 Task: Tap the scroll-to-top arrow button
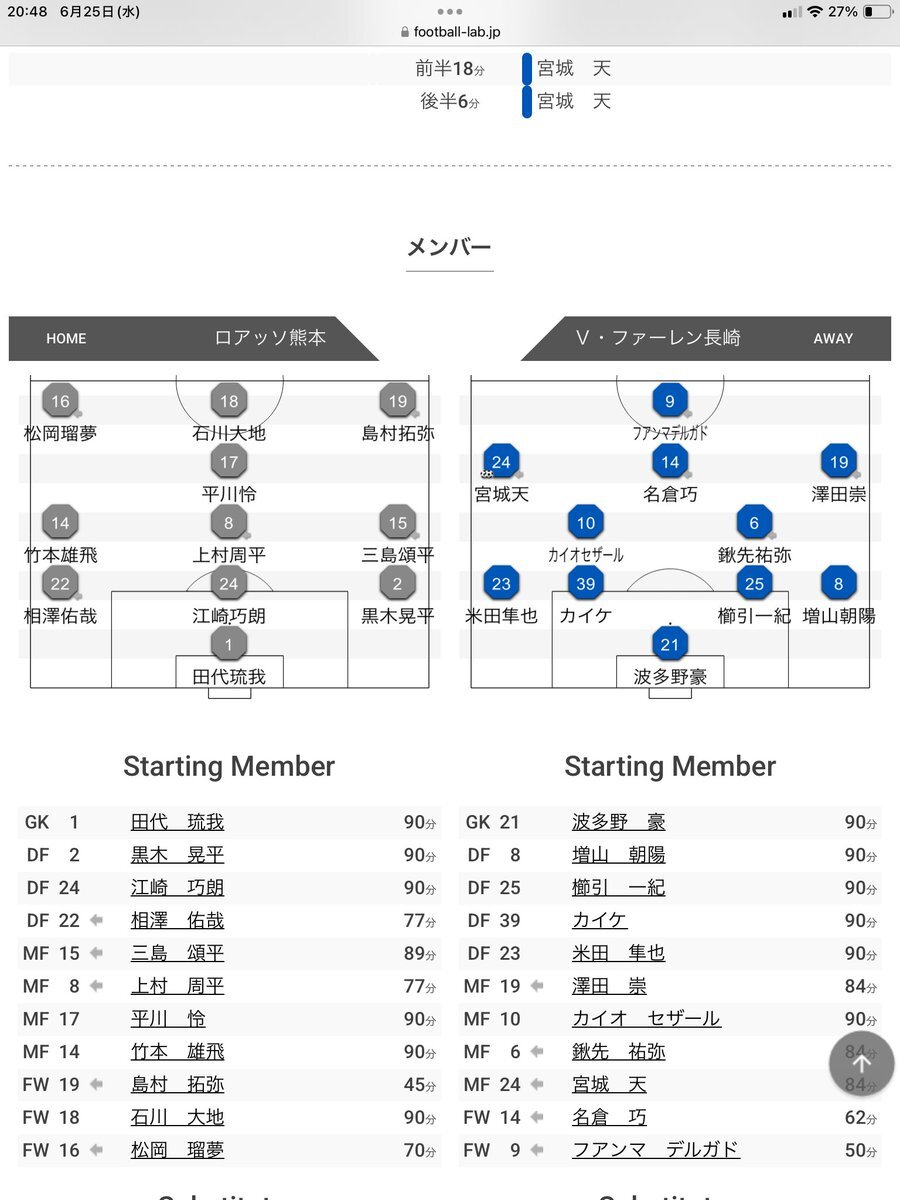(x=861, y=1064)
